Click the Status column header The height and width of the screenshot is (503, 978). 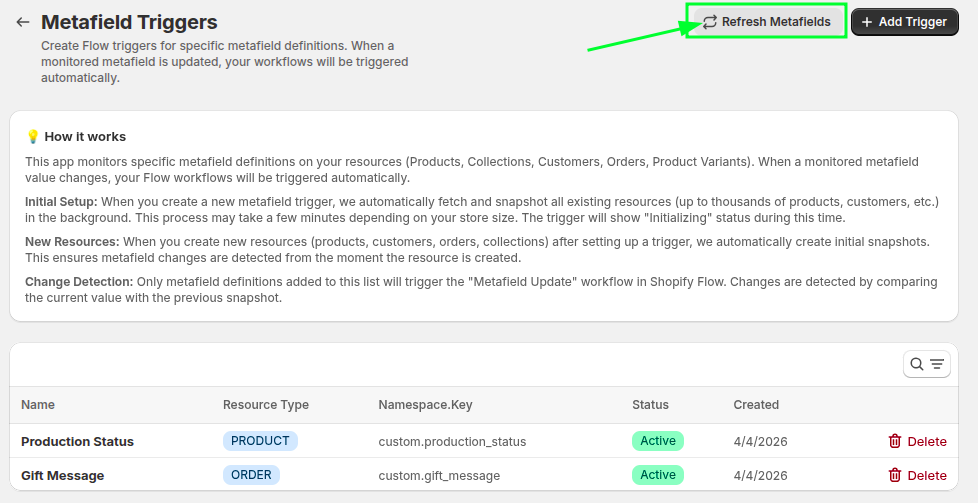click(650, 405)
